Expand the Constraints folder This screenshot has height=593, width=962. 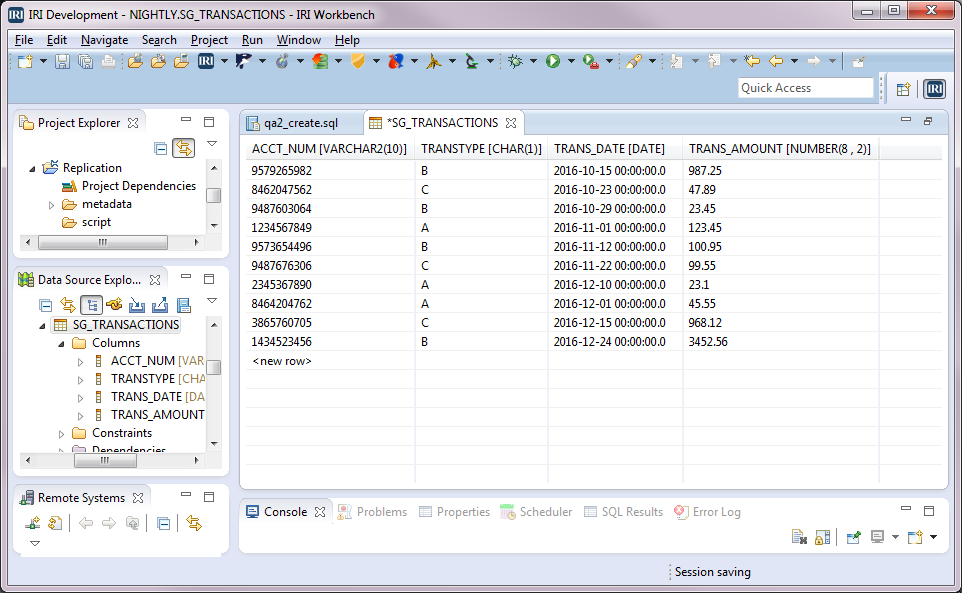(x=61, y=434)
